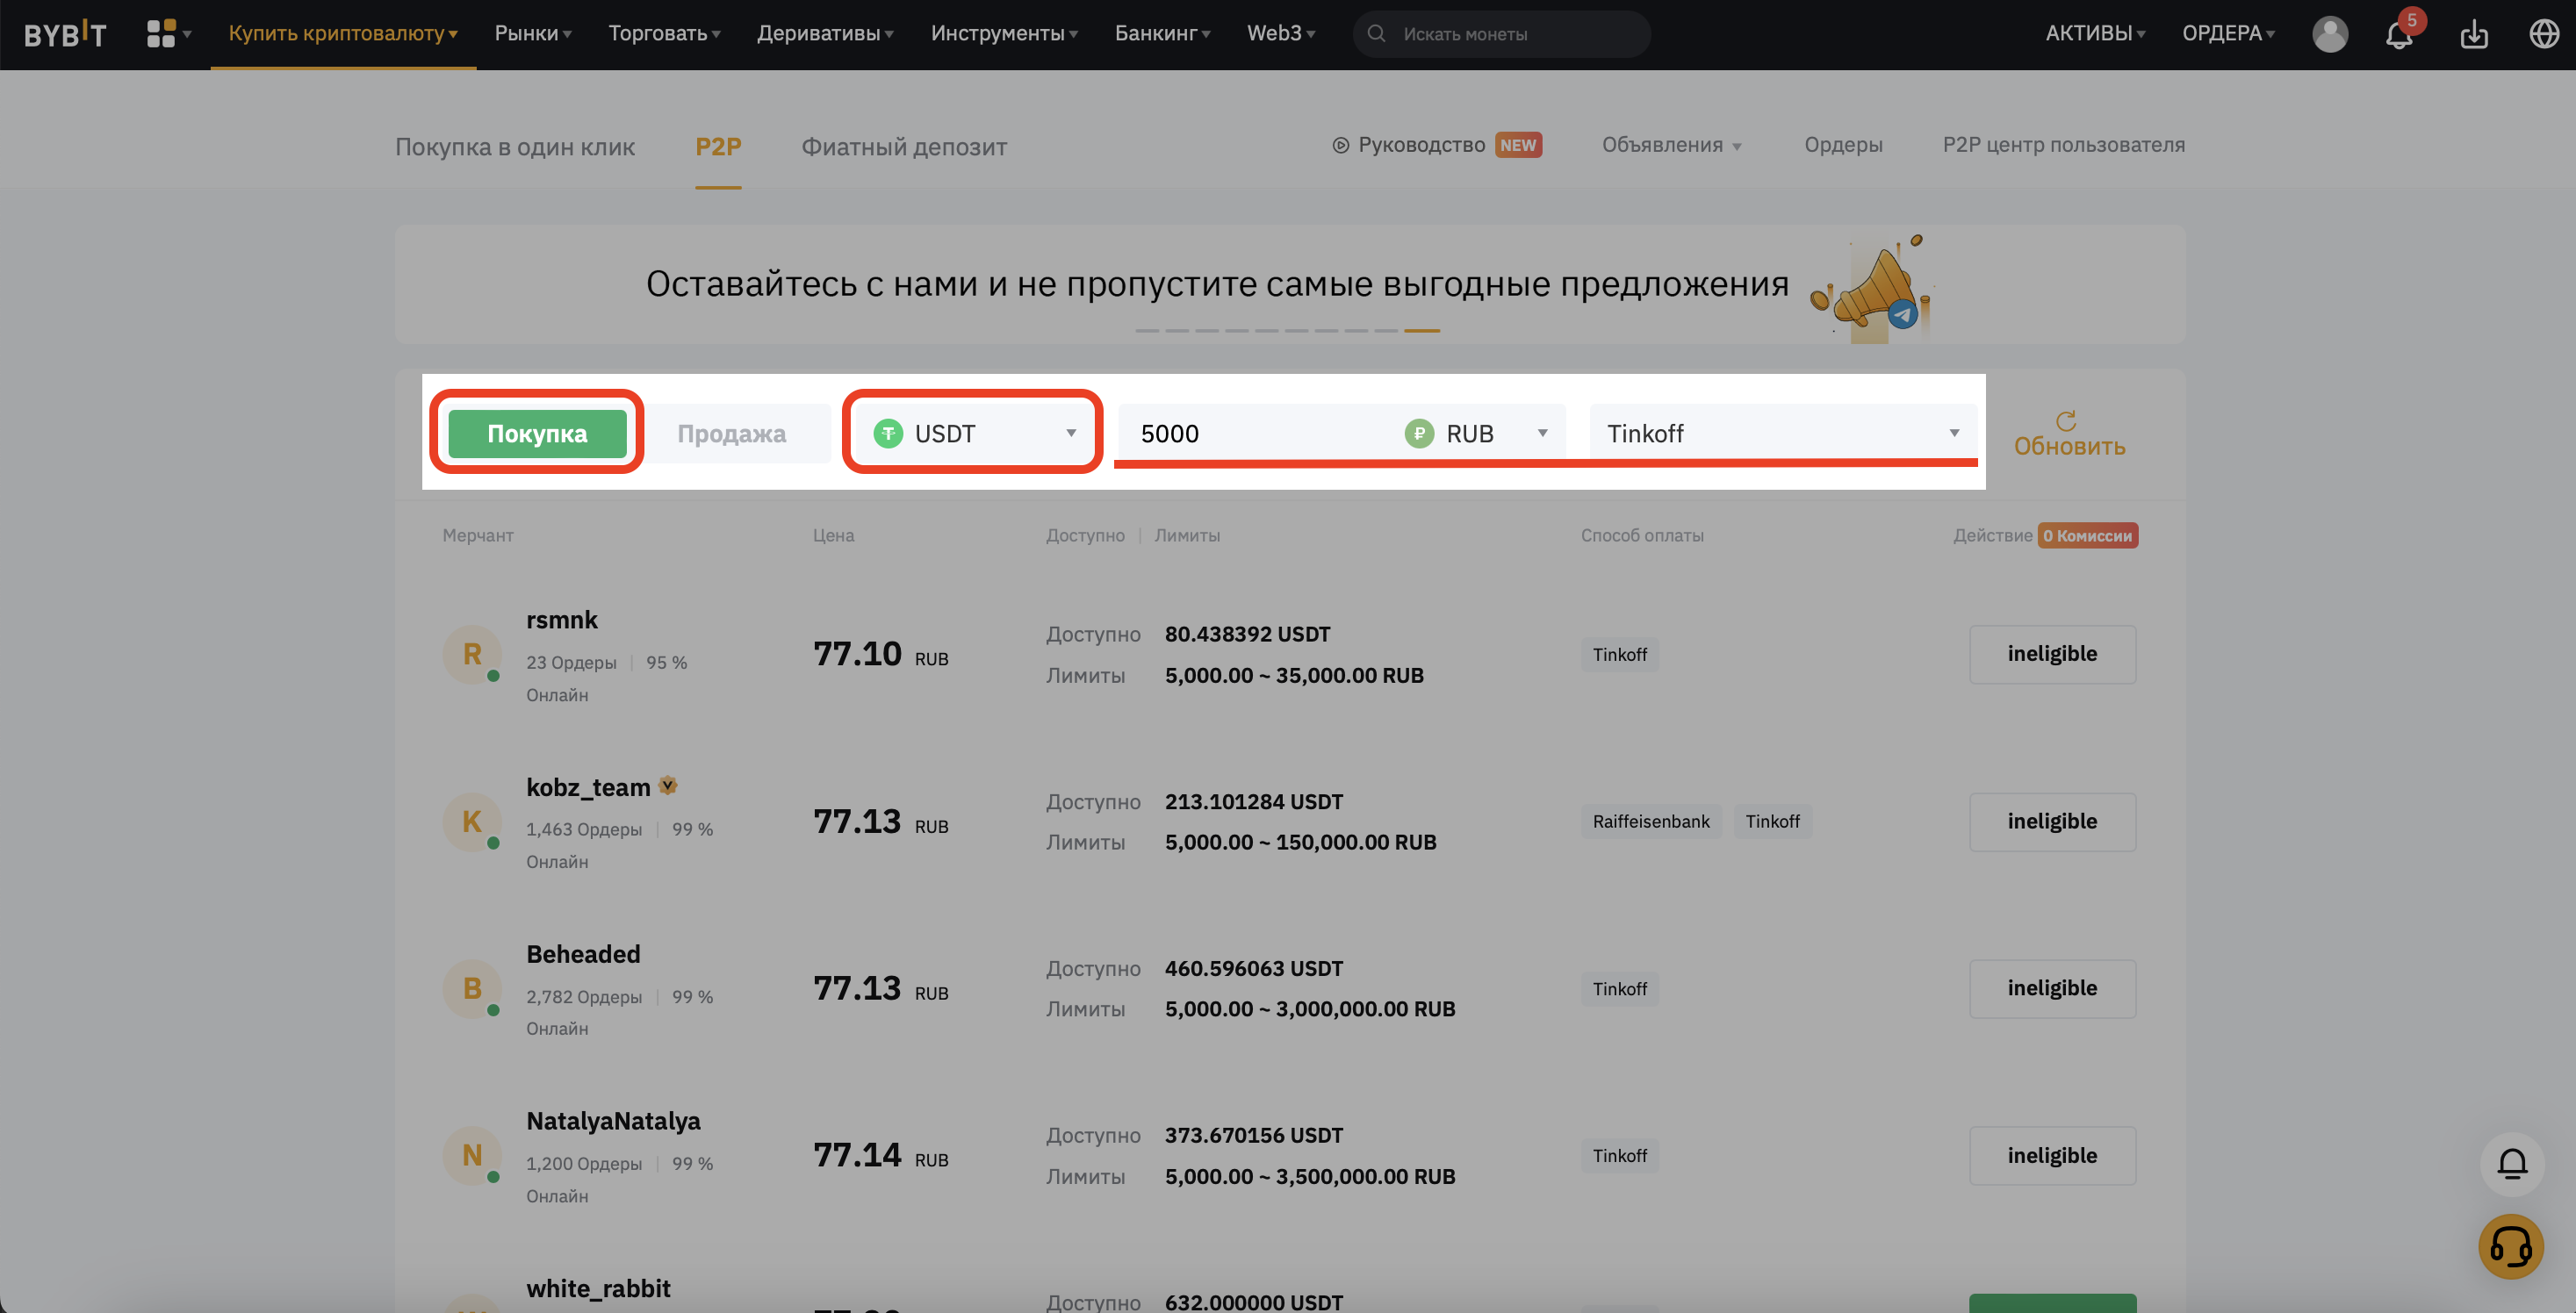2576x1313 pixels.
Task: Open notifications bell with red badge
Action: (2400, 34)
